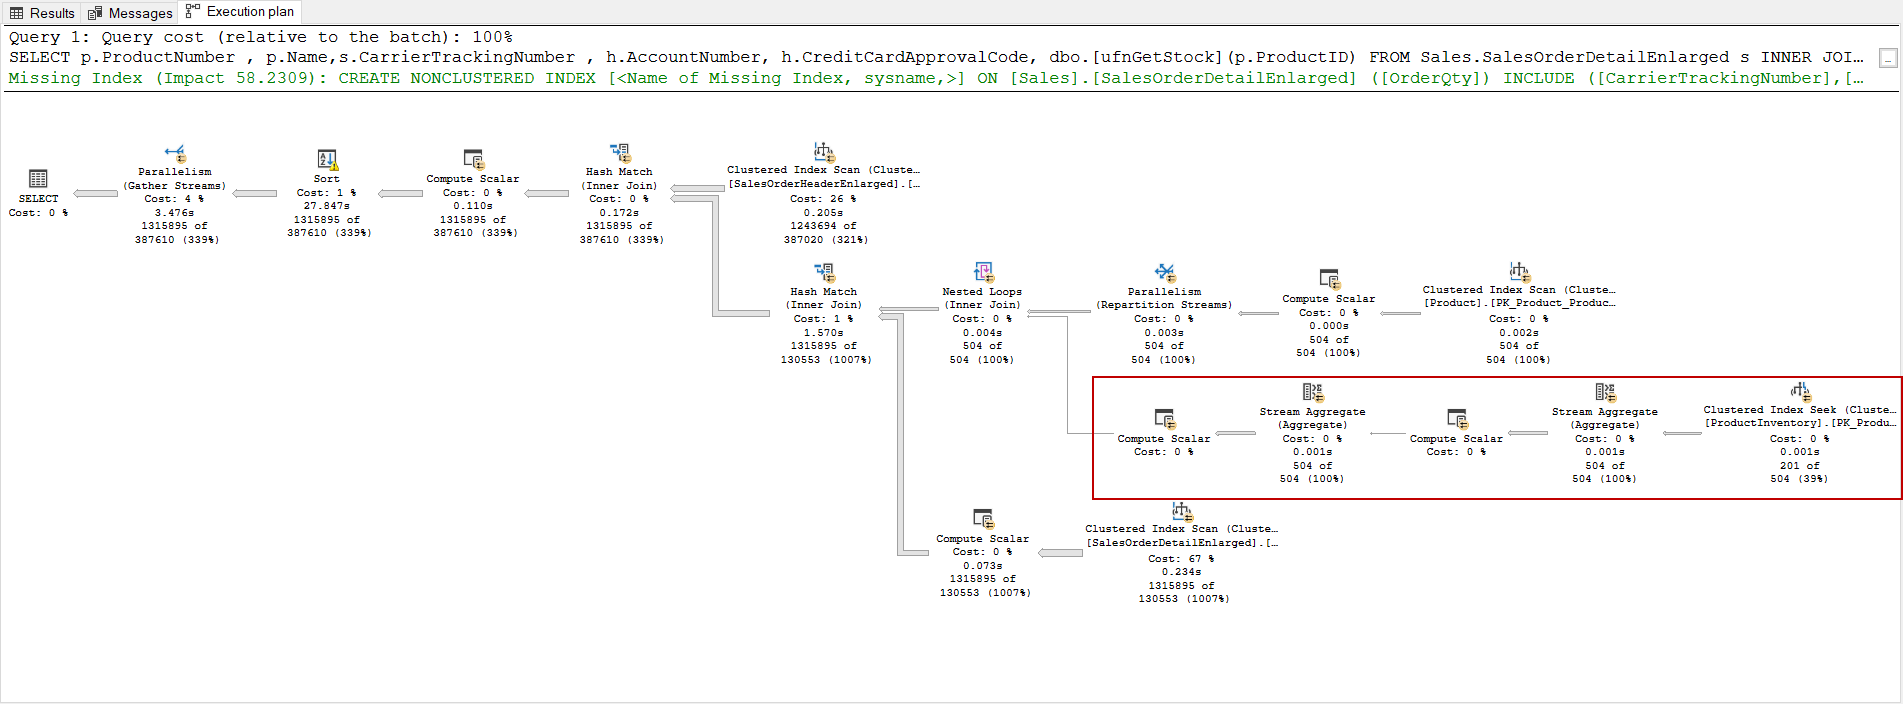The width and height of the screenshot is (1903, 704).
Task: Click the Nested Loops Inner Join icon
Action: coord(983,272)
